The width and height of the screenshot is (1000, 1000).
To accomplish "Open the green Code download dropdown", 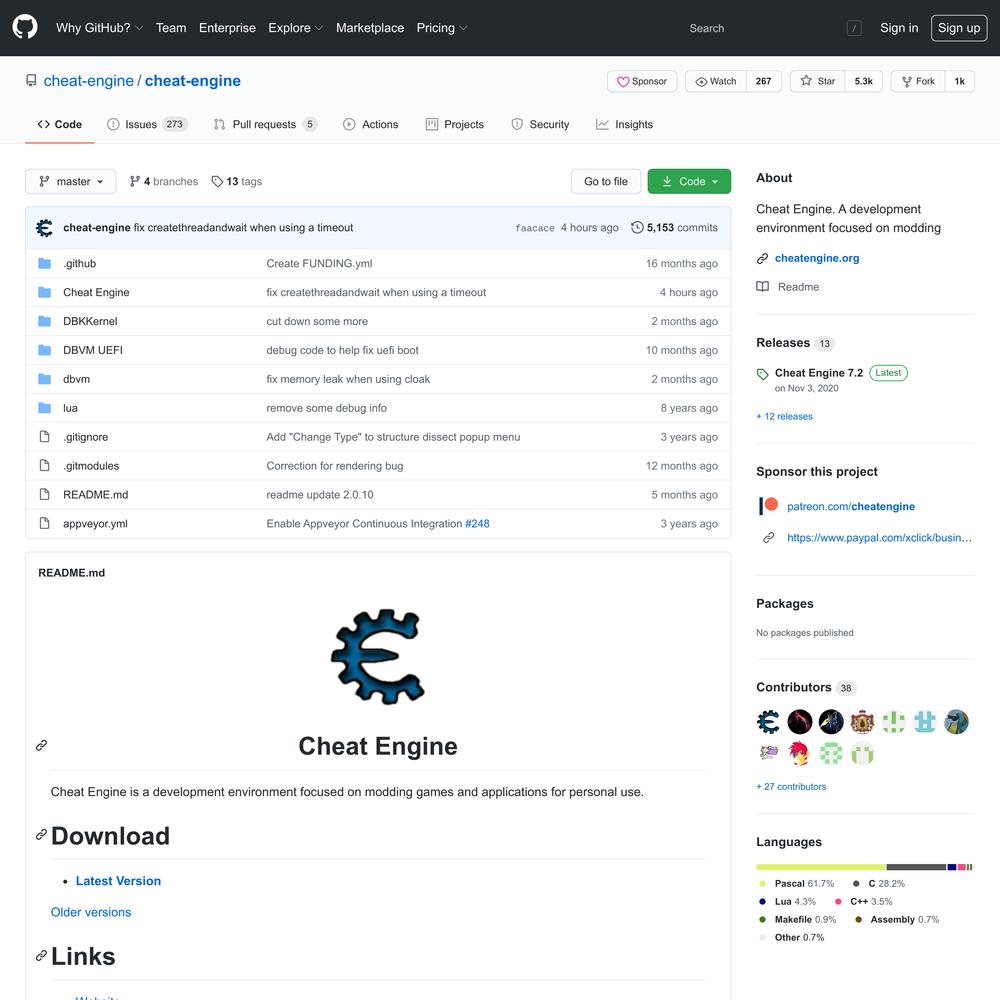I will [689, 181].
